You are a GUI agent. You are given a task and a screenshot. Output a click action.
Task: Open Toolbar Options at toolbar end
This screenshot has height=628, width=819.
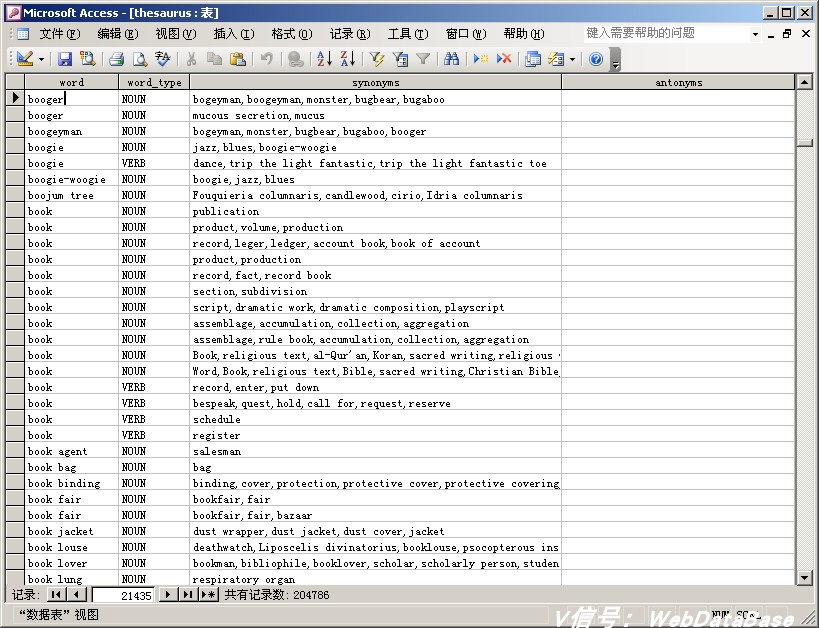tap(615, 59)
